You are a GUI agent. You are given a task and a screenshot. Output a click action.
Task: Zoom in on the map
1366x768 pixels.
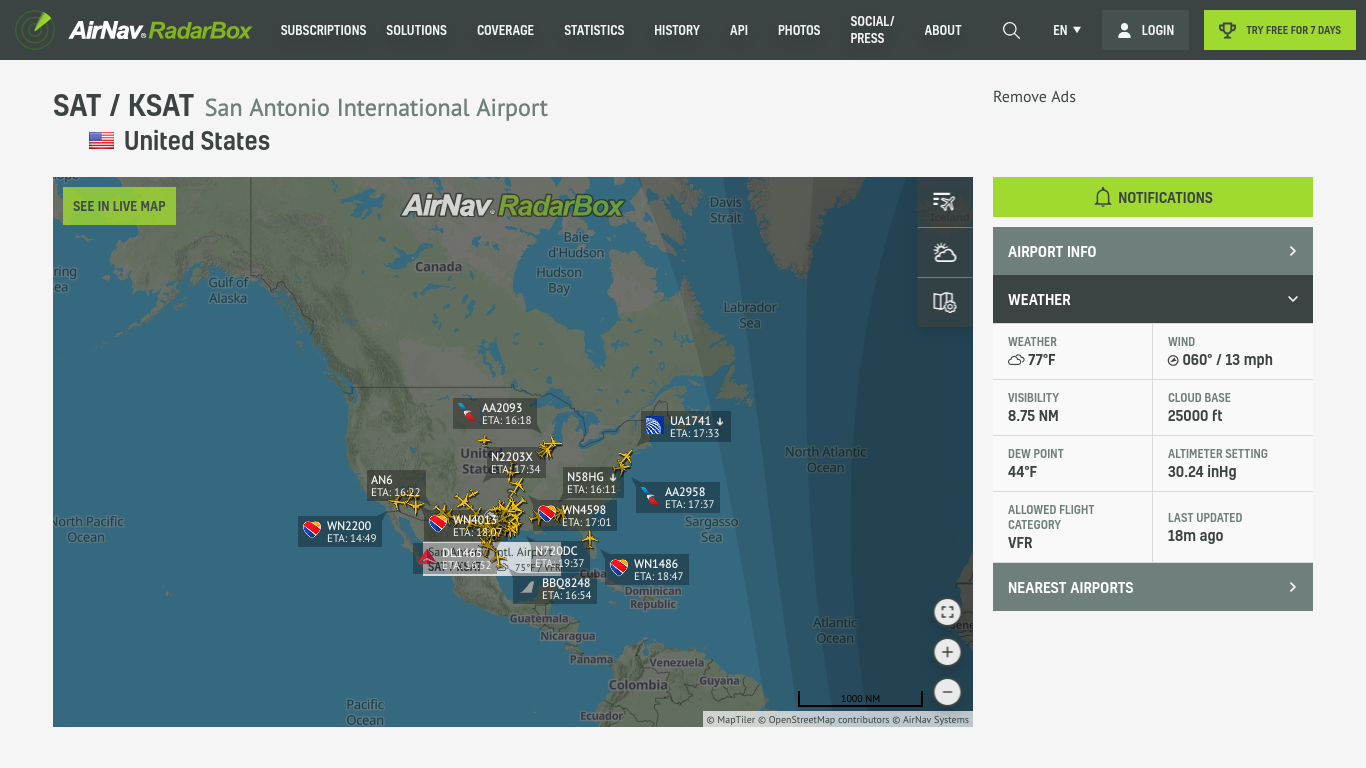click(x=947, y=653)
